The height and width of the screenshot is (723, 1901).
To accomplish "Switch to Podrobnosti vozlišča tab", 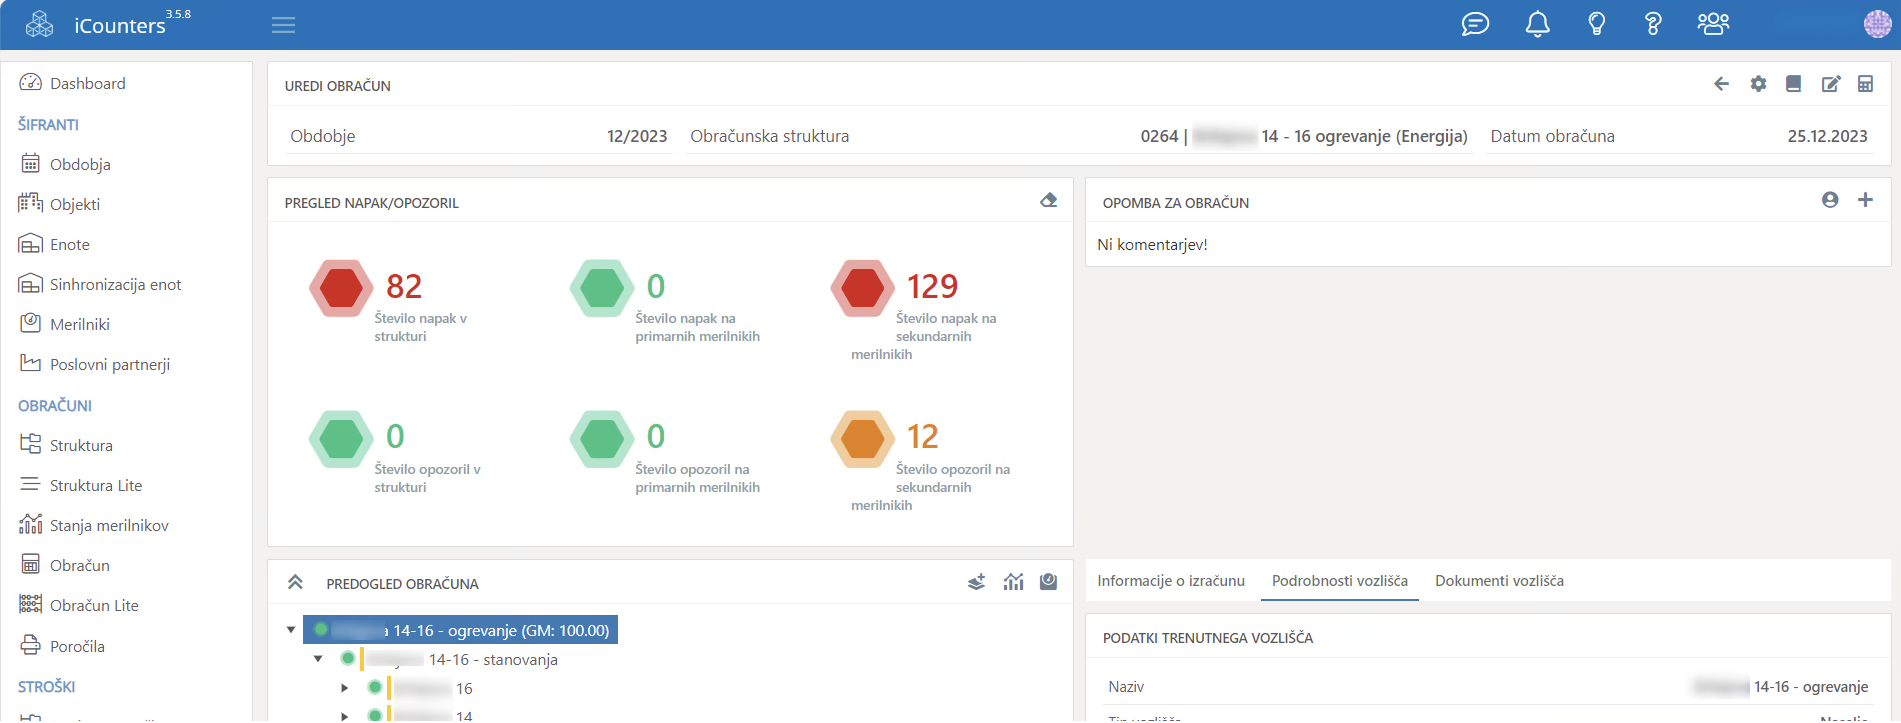I will click(1340, 581).
